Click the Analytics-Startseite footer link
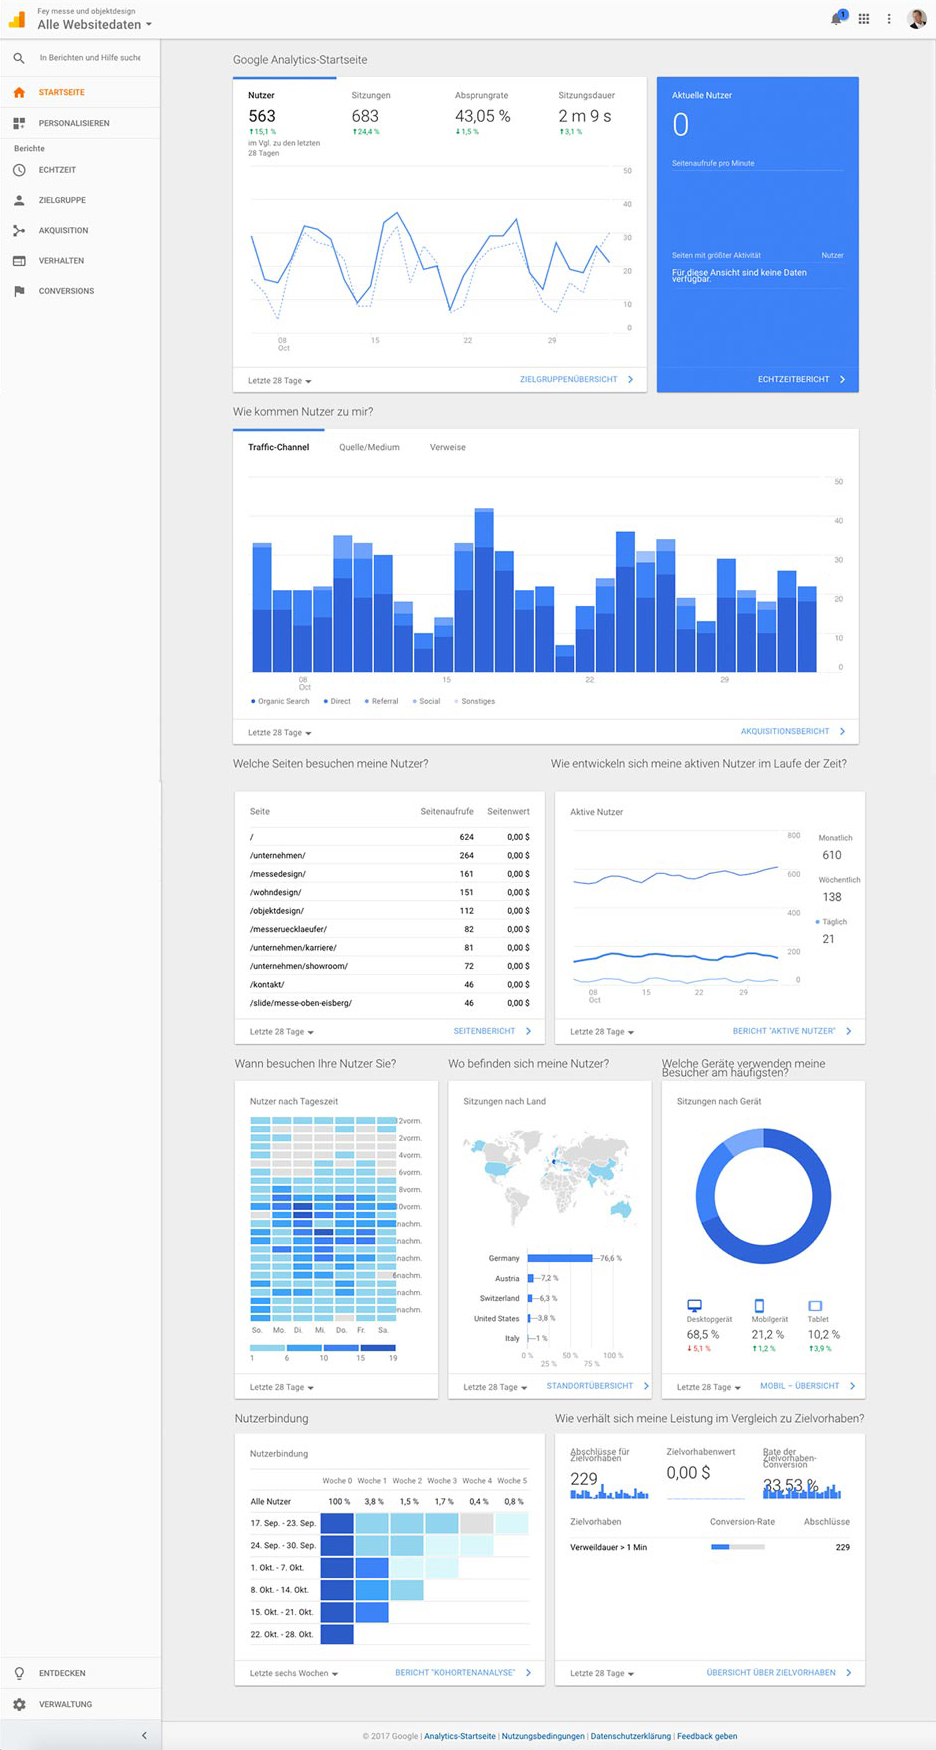 [x=460, y=1736]
